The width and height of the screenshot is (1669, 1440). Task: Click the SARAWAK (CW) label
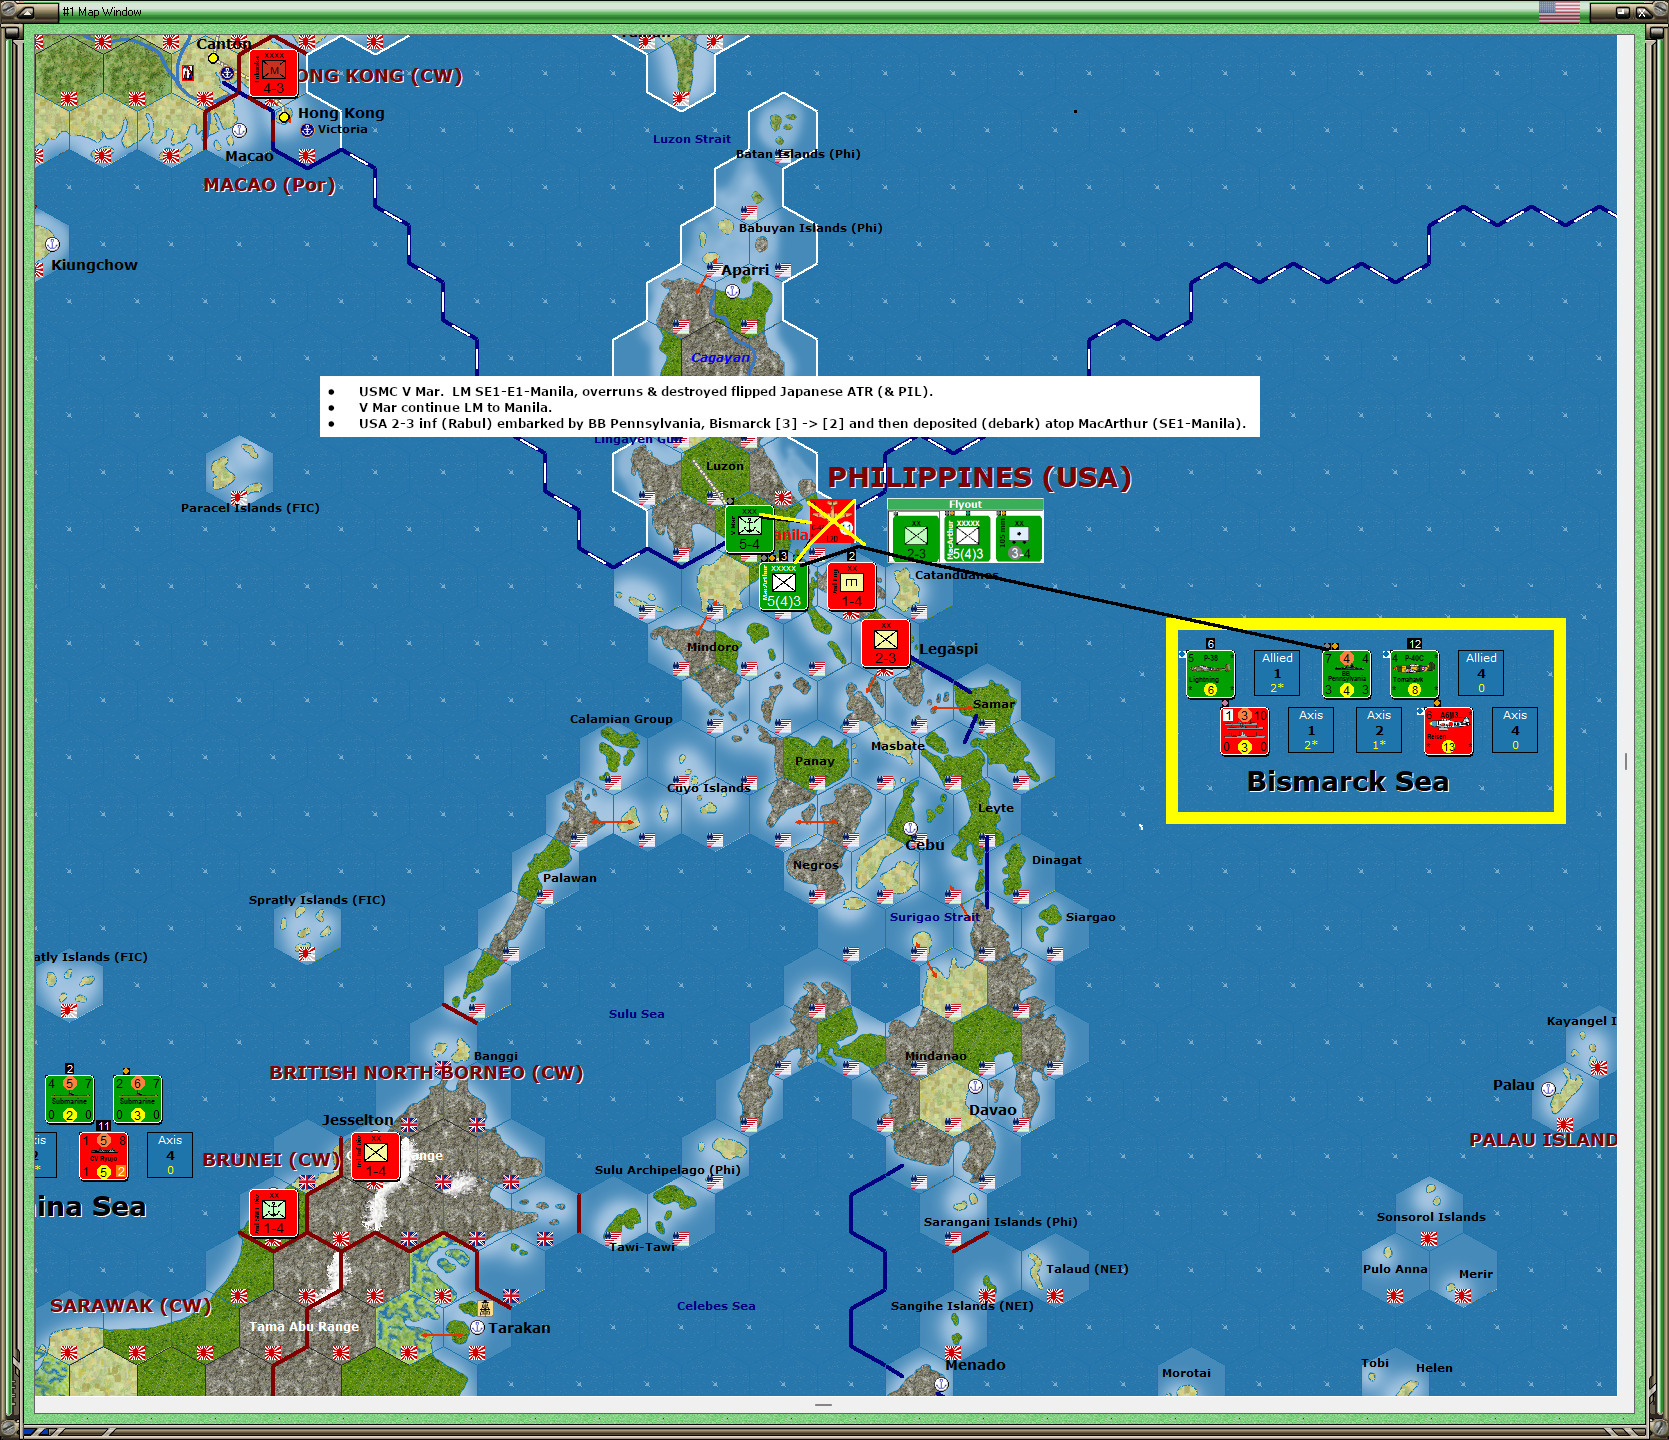click(x=130, y=1306)
